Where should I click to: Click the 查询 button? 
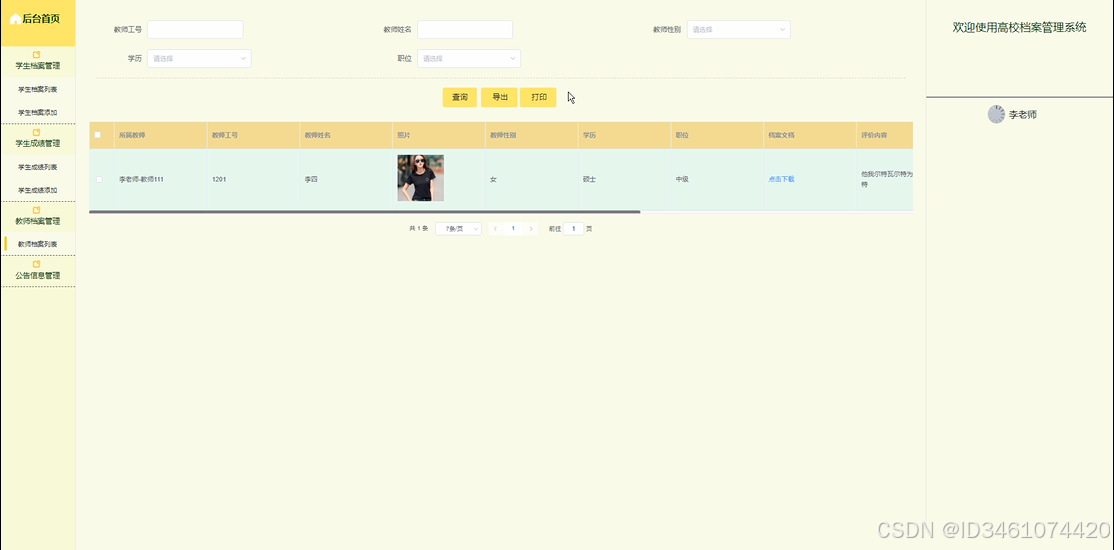point(460,97)
